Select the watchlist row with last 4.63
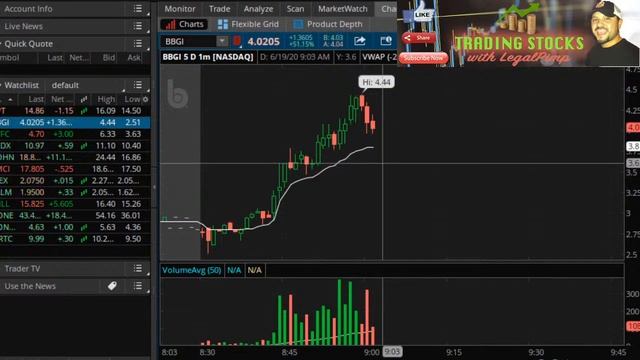The image size is (640, 360). click(75, 227)
